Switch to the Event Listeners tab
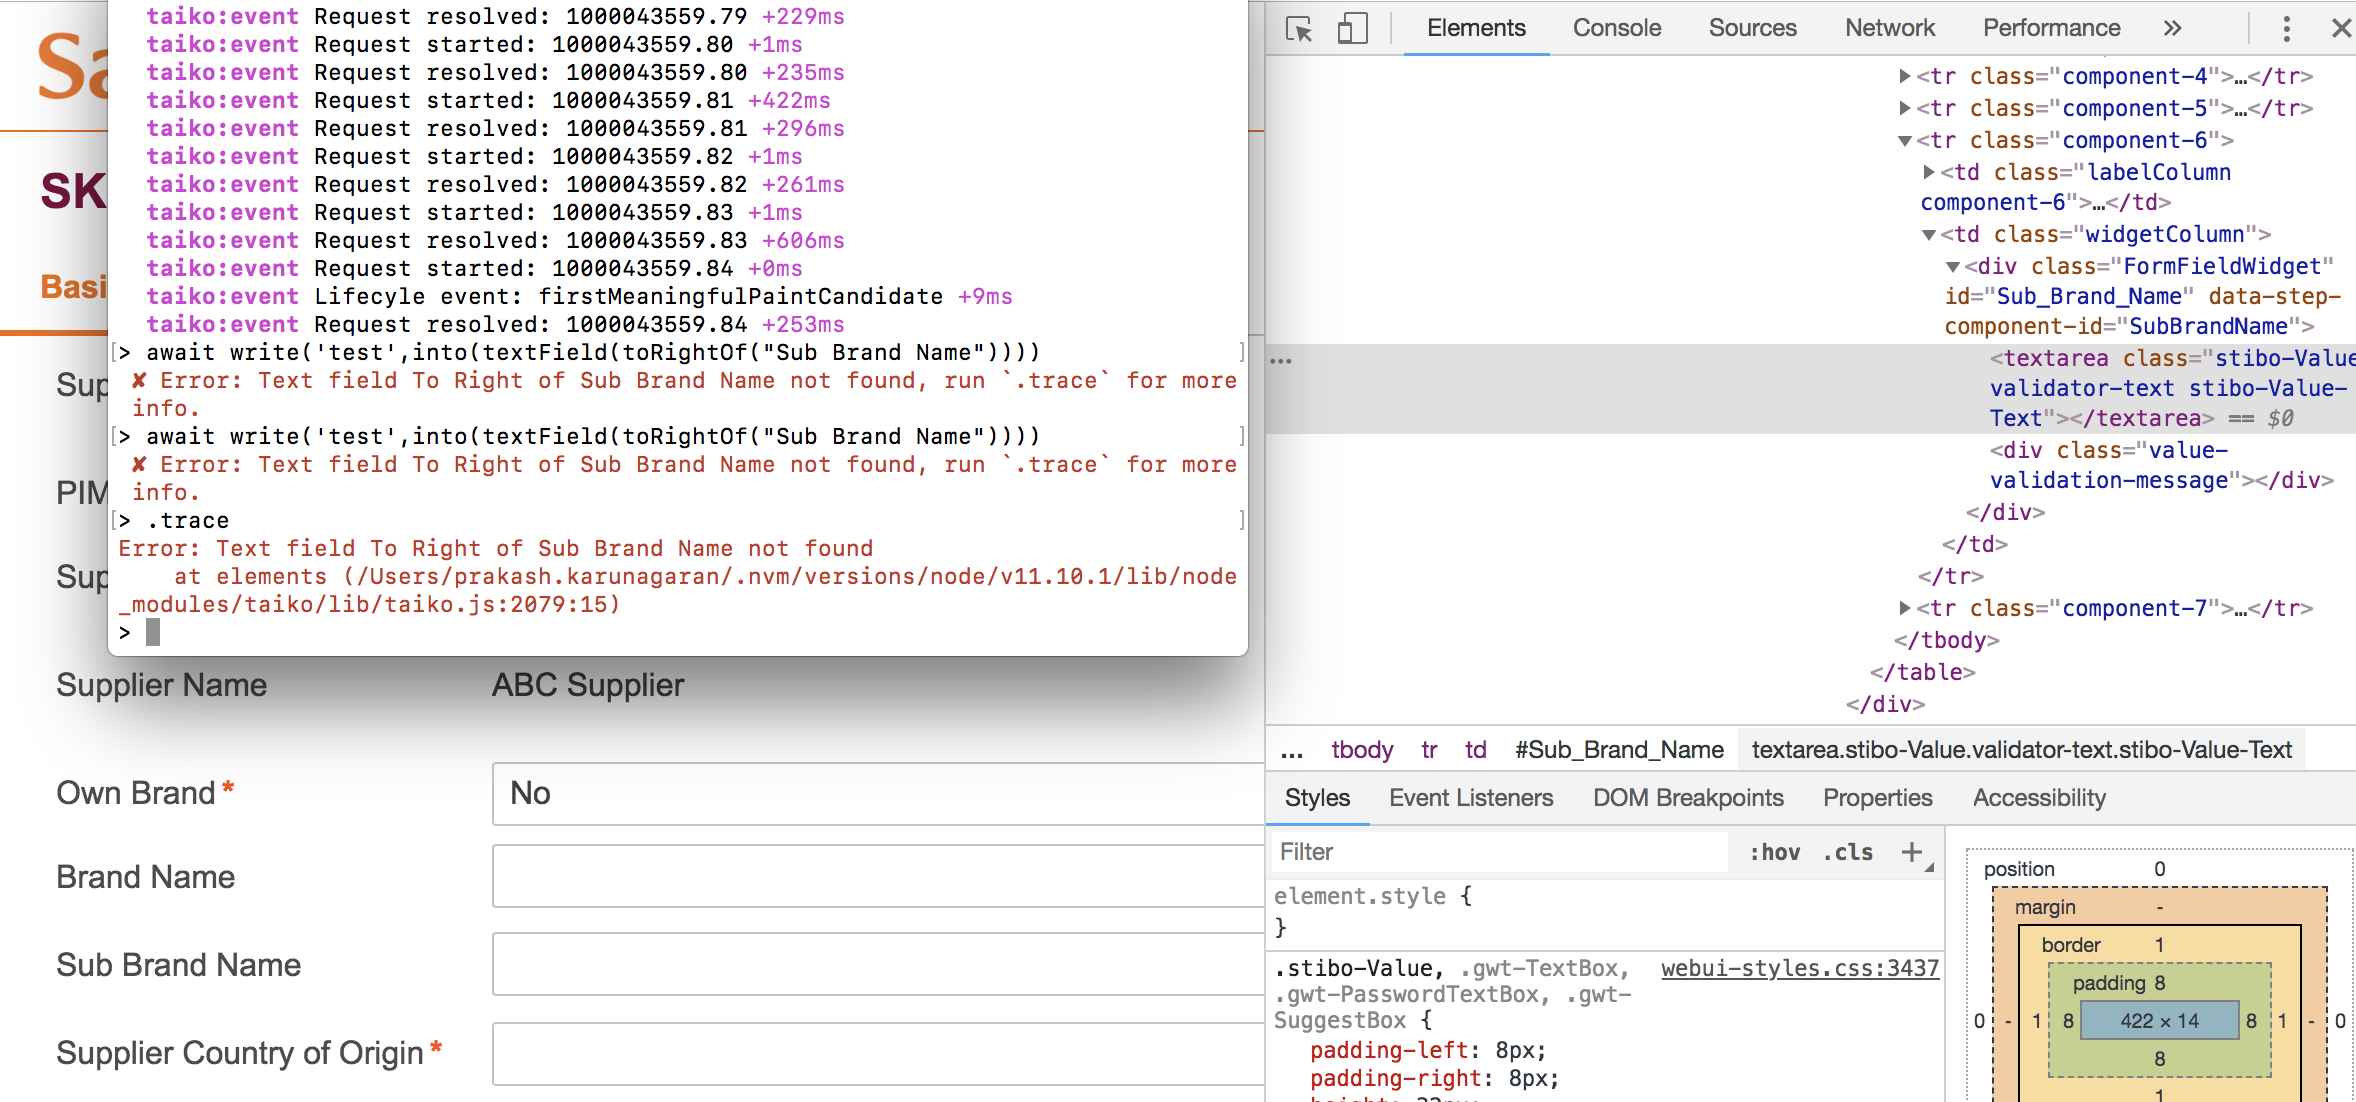Viewport: 2356px width, 1102px height. click(1470, 797)
